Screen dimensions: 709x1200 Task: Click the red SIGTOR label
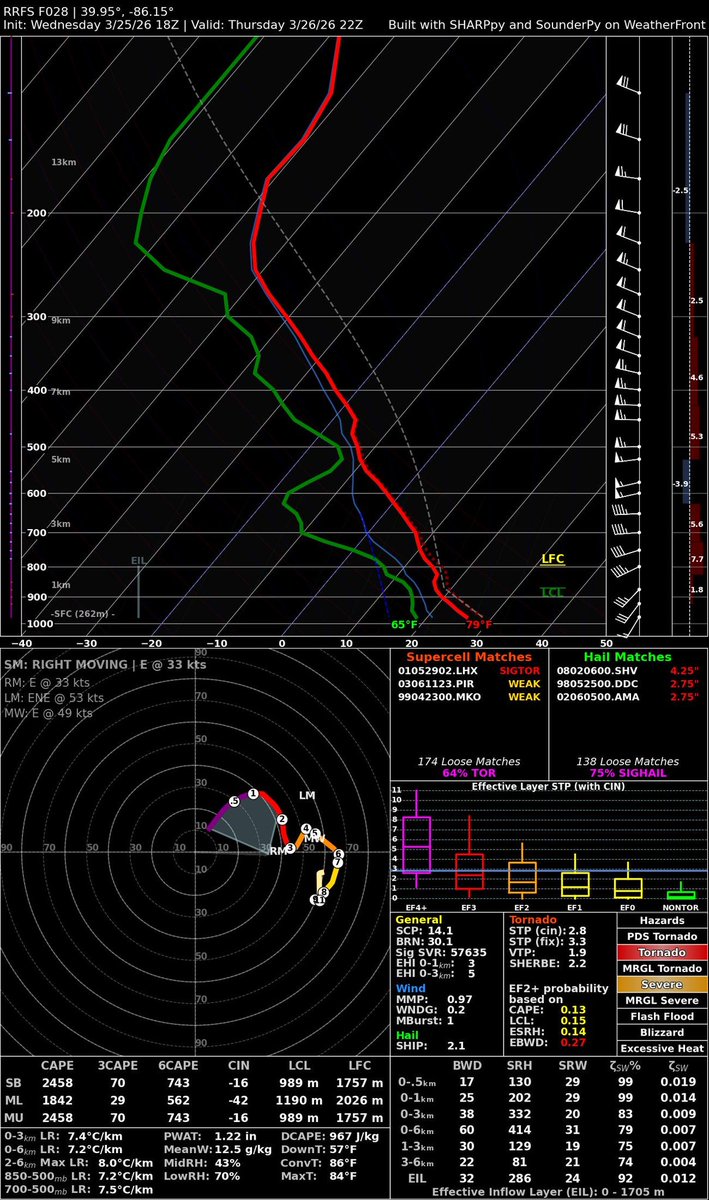(x=520, y=672)
